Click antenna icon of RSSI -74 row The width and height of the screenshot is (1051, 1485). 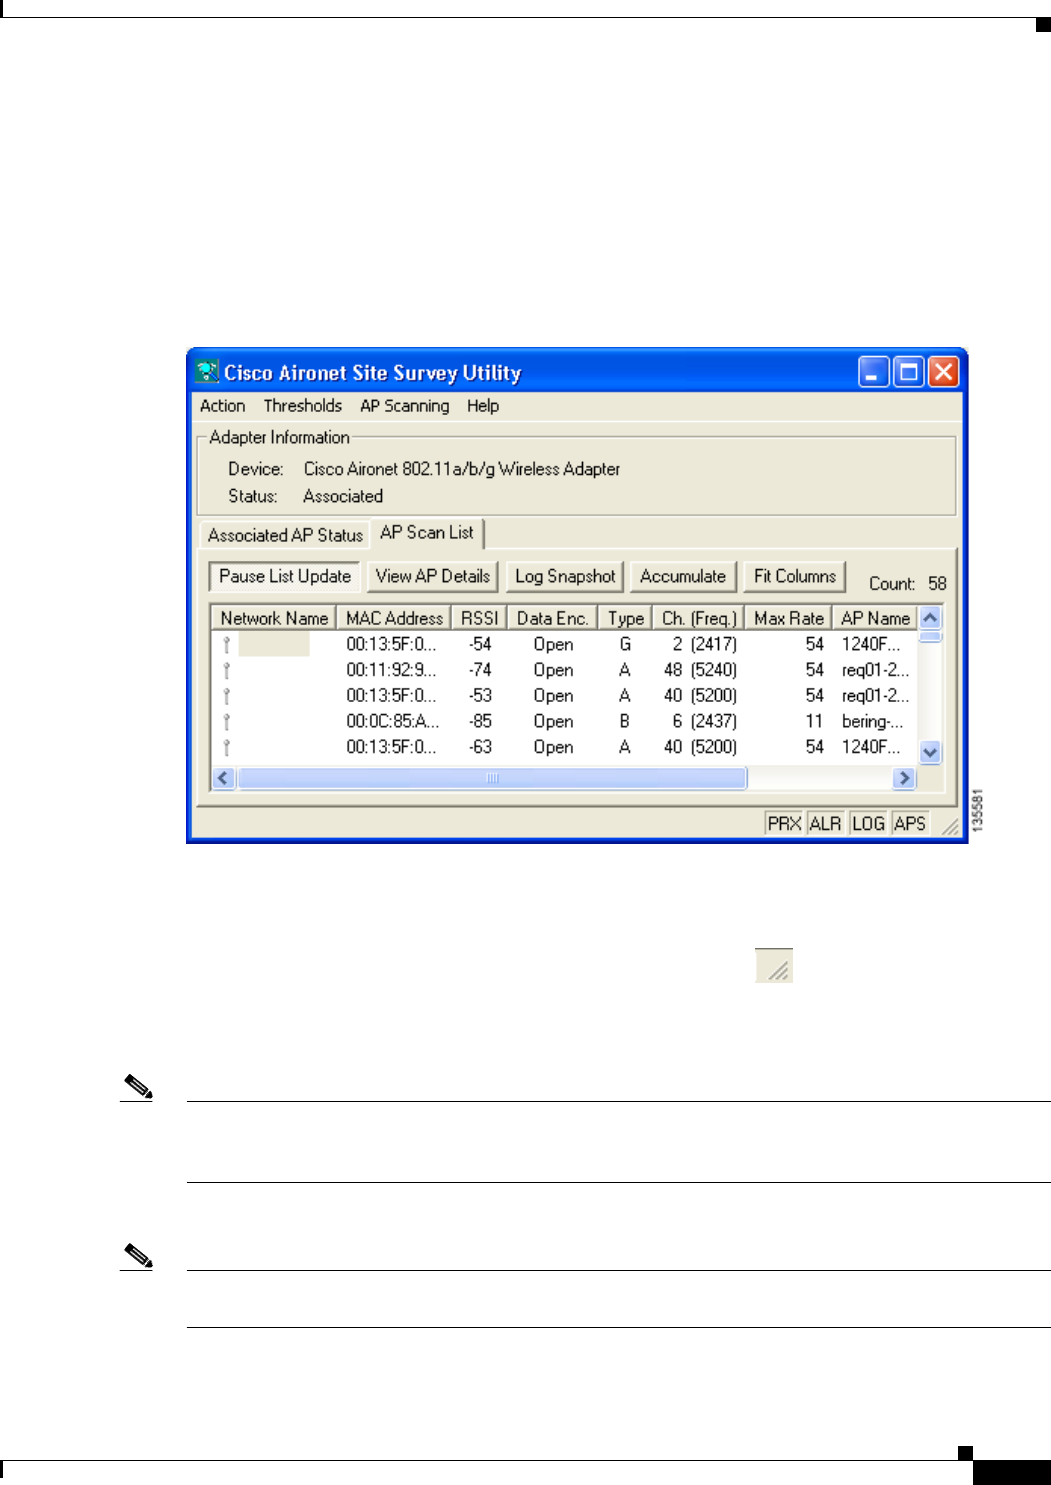click(x=227, y=671)
